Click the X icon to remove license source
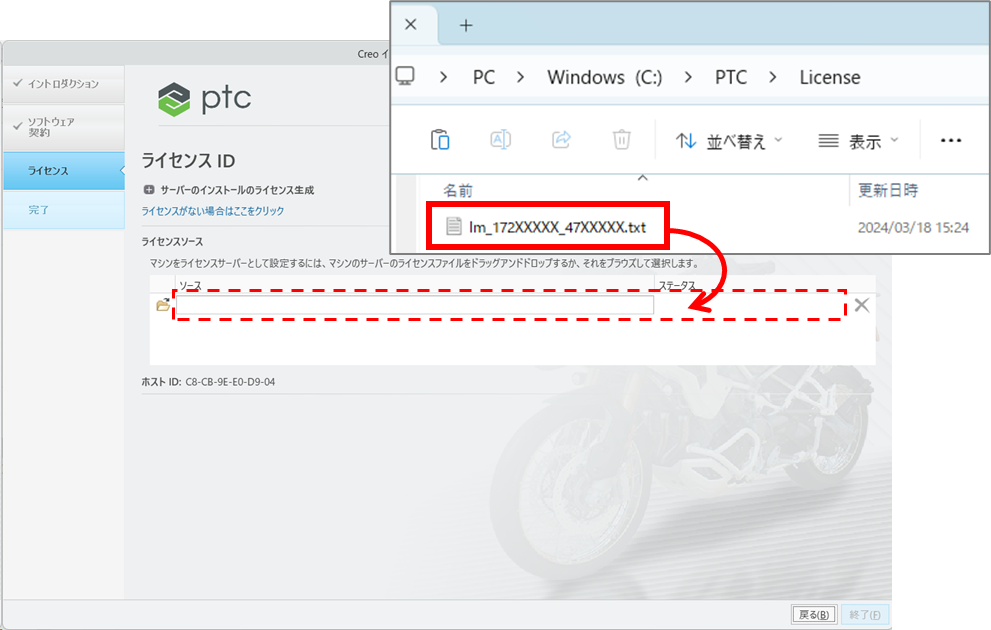This screenshot has height=630, width=991. (x=861, y=305)
